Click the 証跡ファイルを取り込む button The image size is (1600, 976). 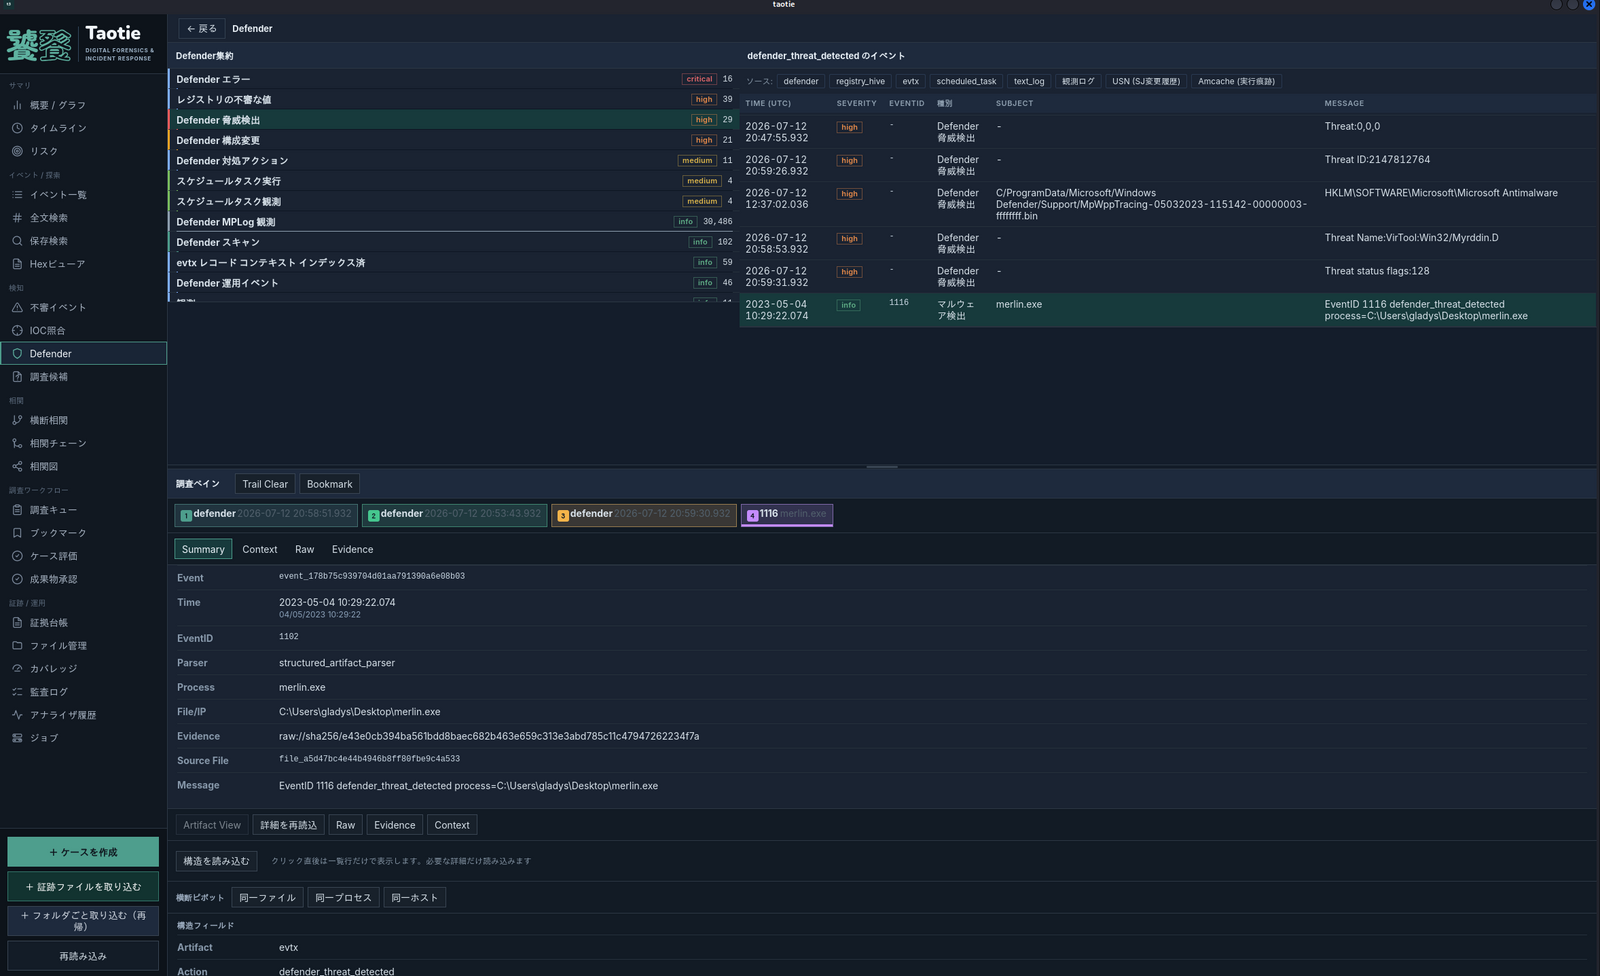83,887
